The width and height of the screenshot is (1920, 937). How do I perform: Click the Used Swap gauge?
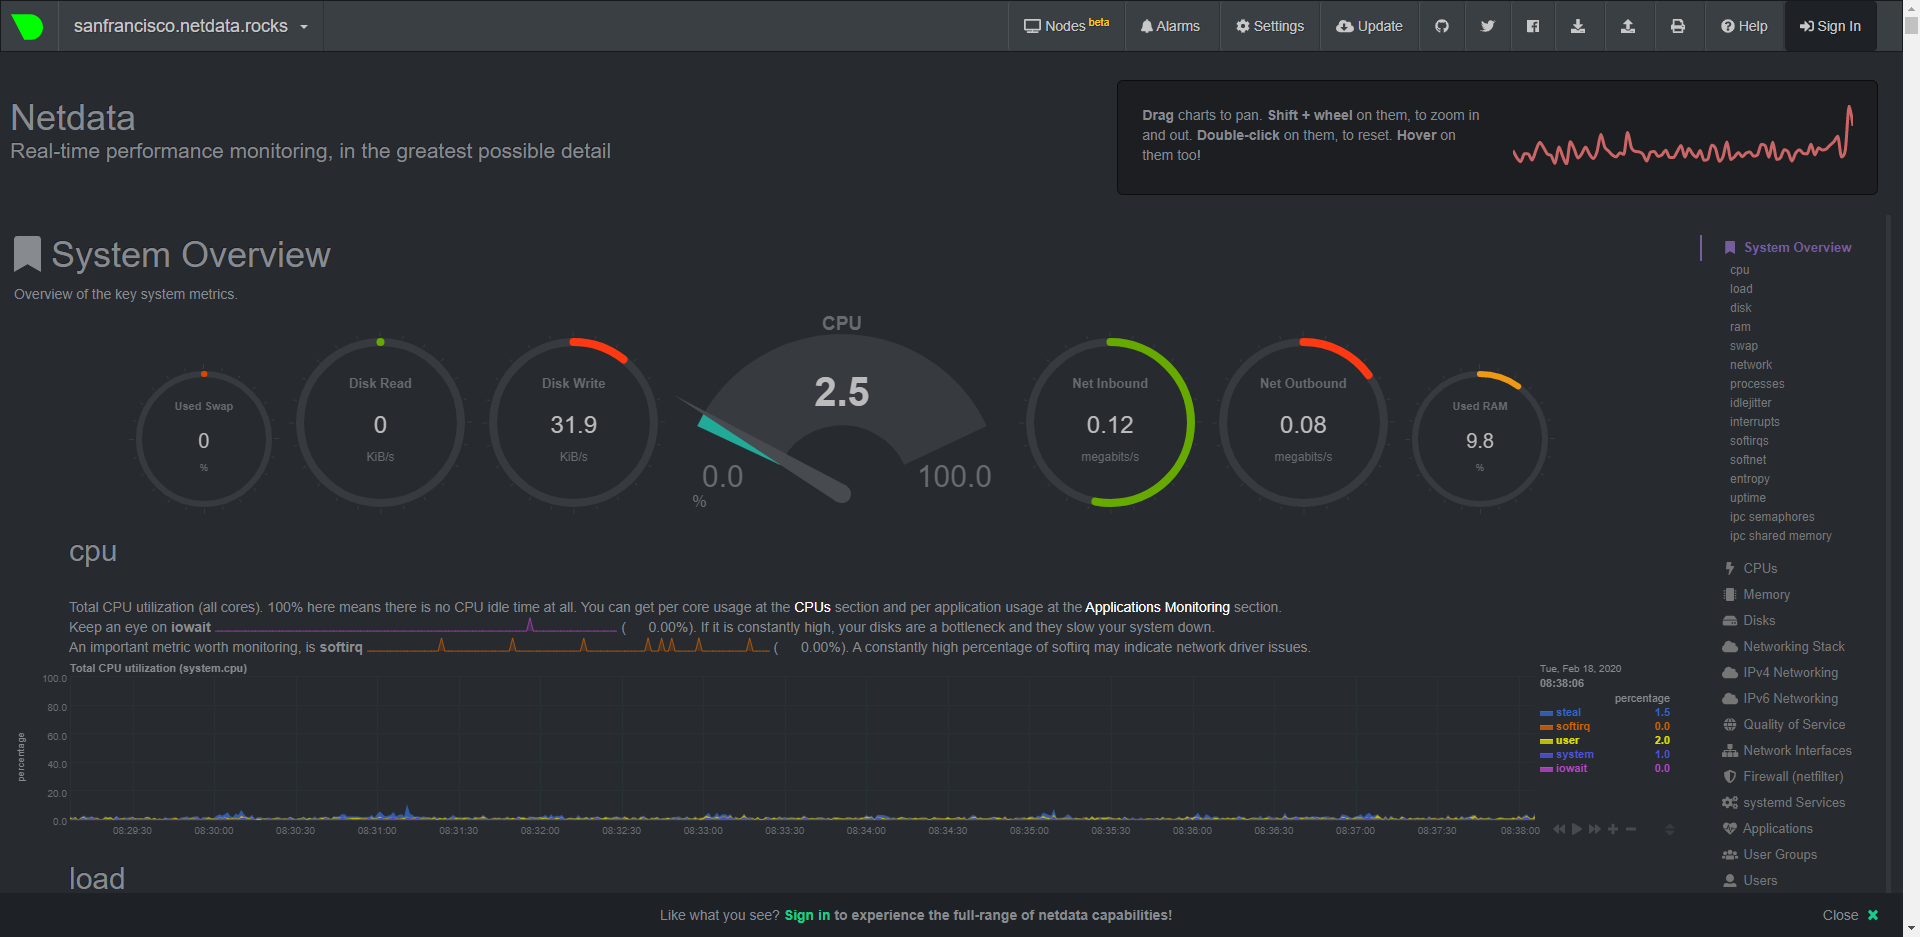204,439
